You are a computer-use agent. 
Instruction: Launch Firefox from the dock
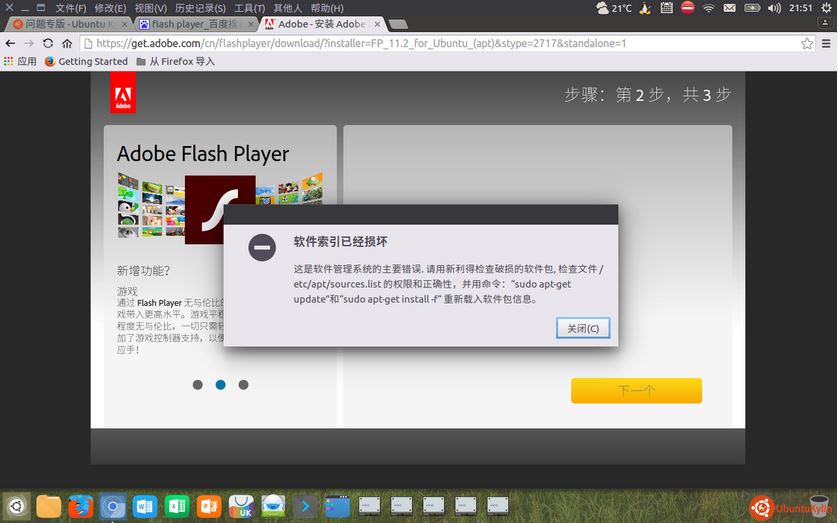pyautogui.click(x=81, y=506)
